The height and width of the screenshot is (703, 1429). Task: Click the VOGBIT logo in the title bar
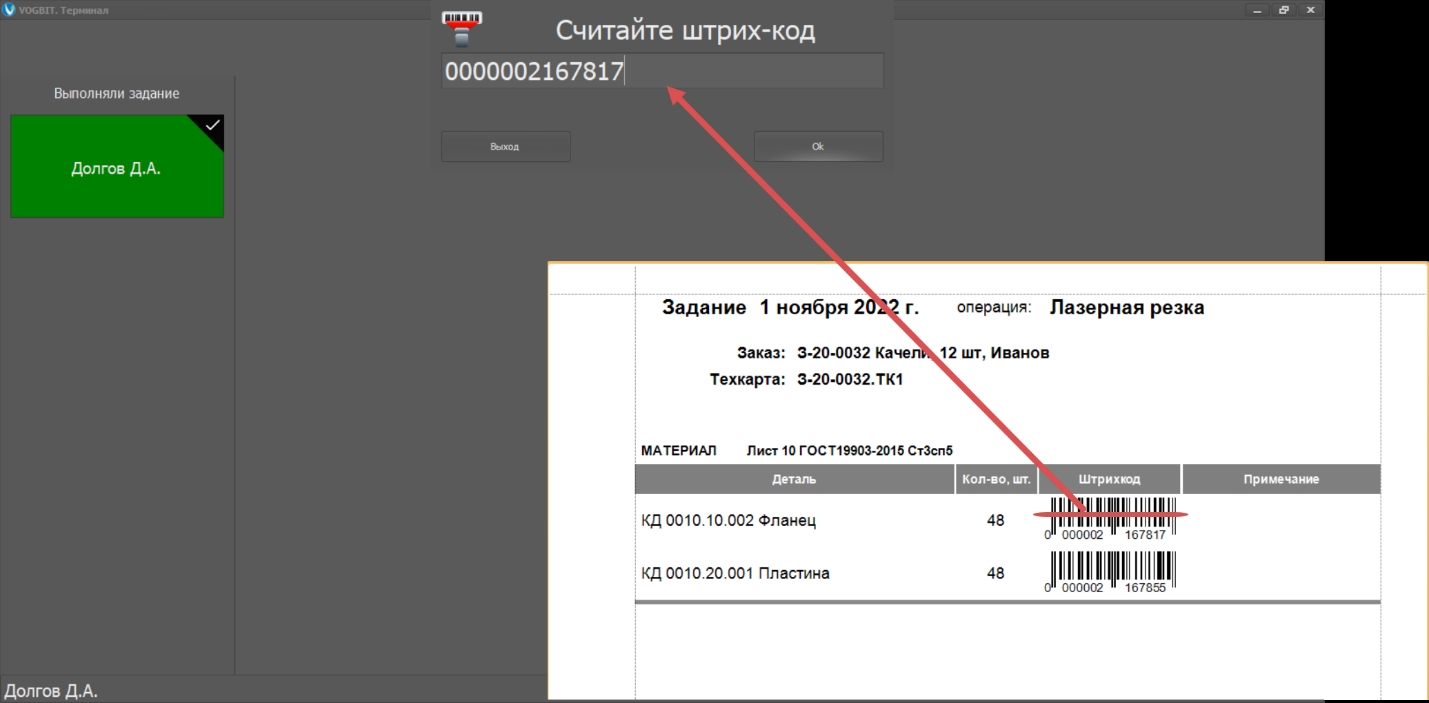pyautogui.click(x=10, y=10)
